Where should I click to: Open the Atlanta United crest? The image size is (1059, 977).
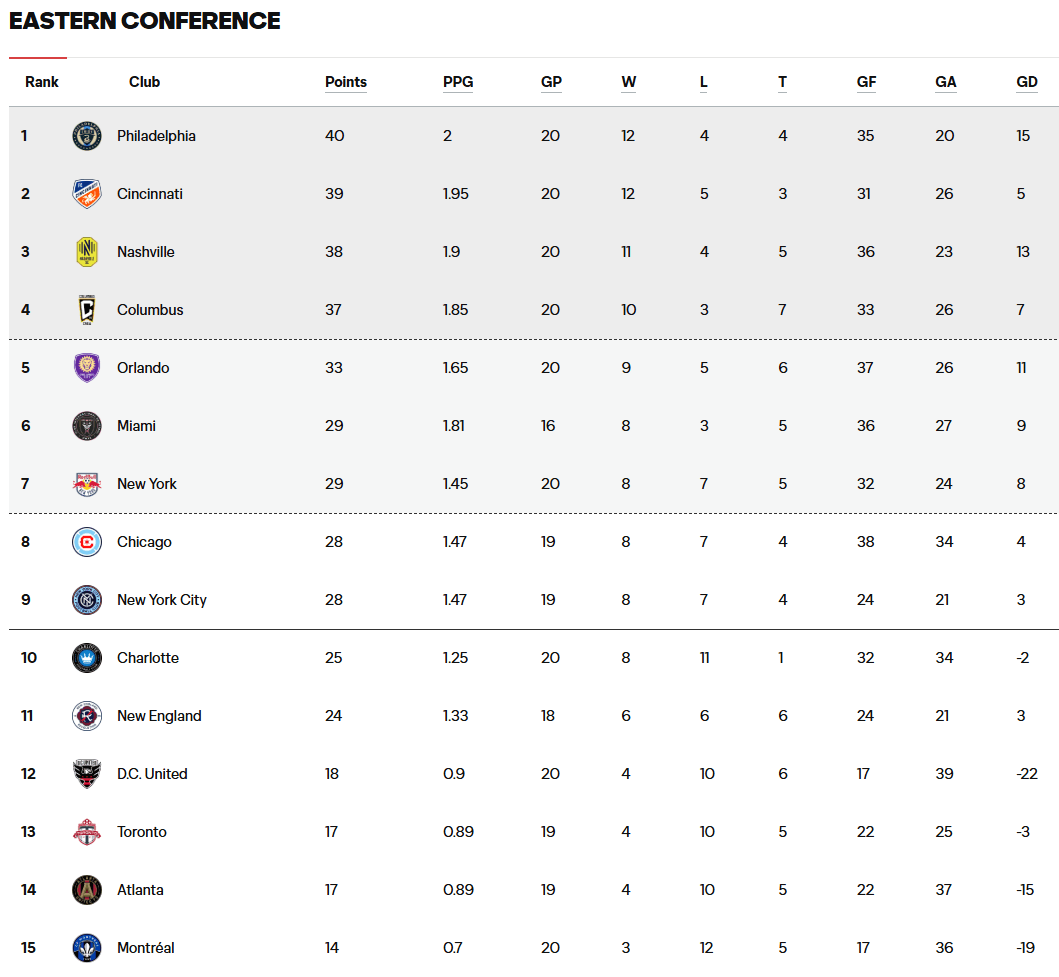86,890
